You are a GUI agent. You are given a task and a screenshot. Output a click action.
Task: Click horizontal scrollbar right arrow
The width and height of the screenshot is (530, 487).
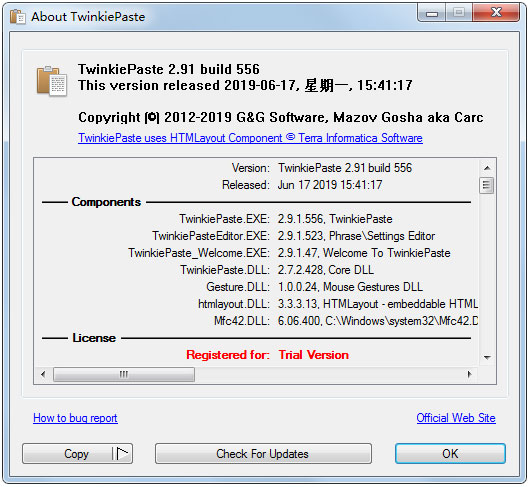pos(469,374)
